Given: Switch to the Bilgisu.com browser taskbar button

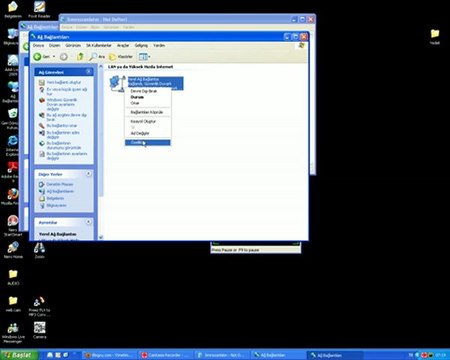Looking at the screenshot, I should [110, 355].
